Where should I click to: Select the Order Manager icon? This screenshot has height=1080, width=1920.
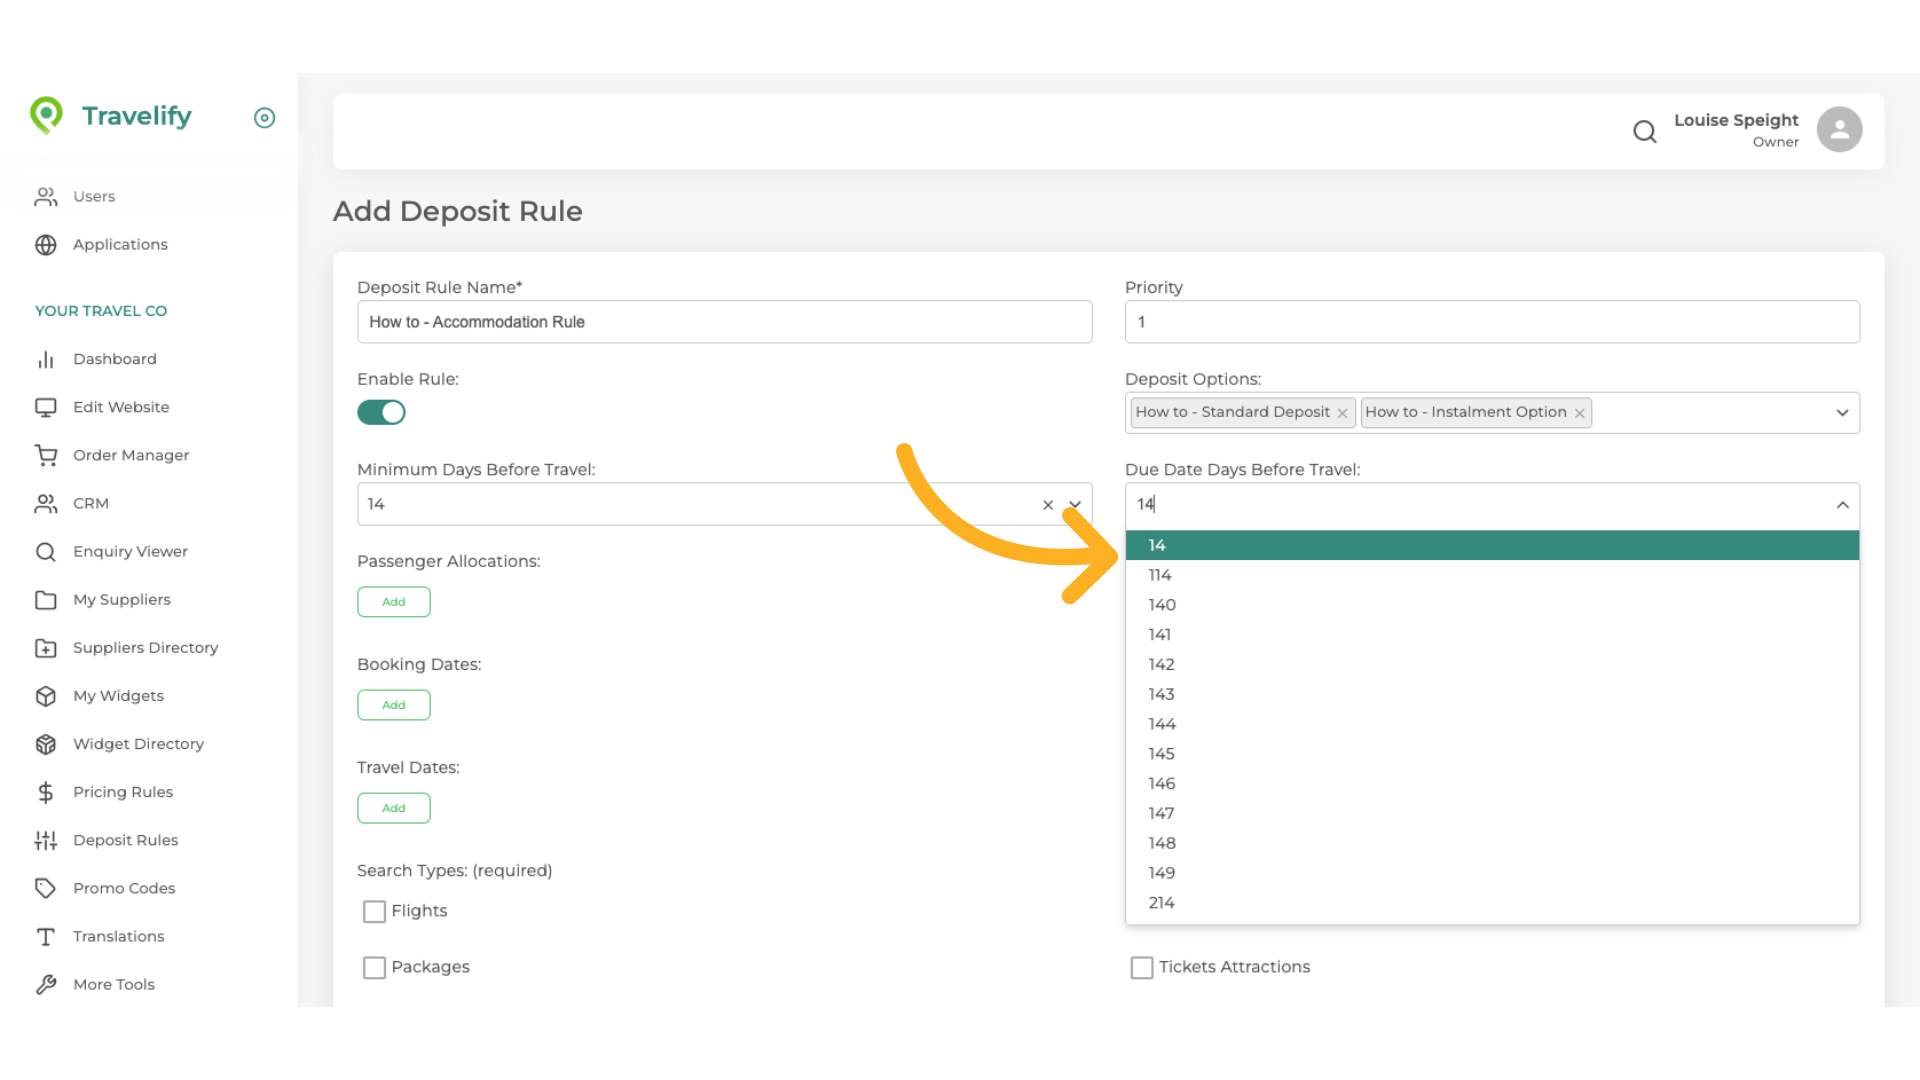pyautogui.click(x=46, y=455)
